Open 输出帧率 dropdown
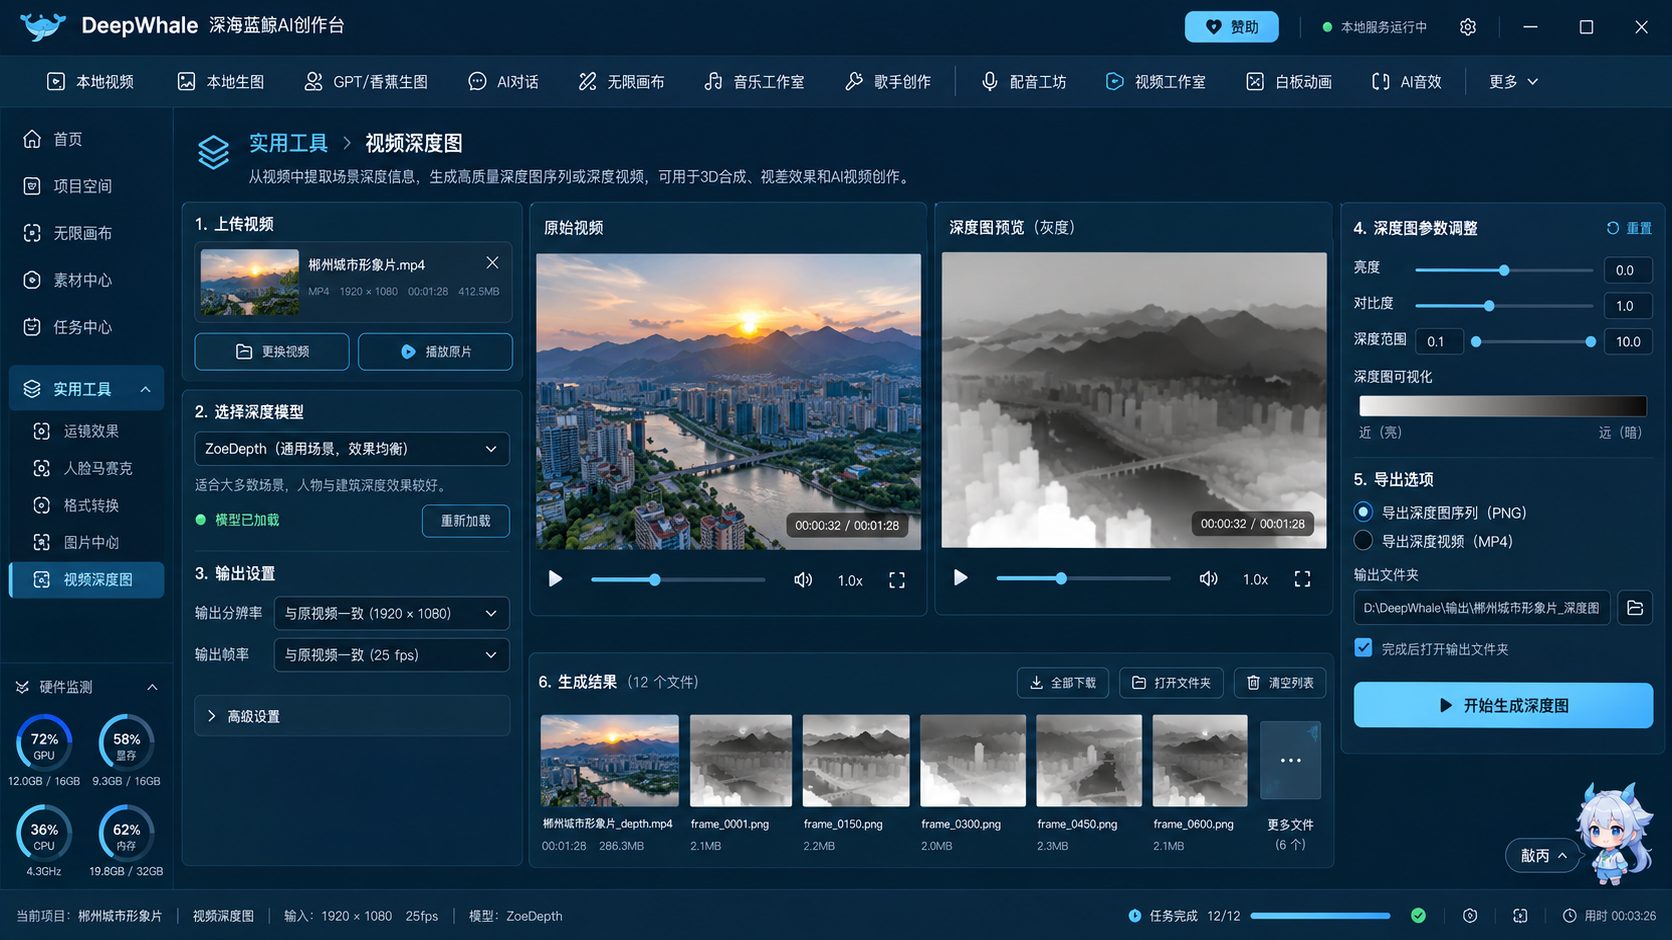1672x940 pixels. point(391,655)
